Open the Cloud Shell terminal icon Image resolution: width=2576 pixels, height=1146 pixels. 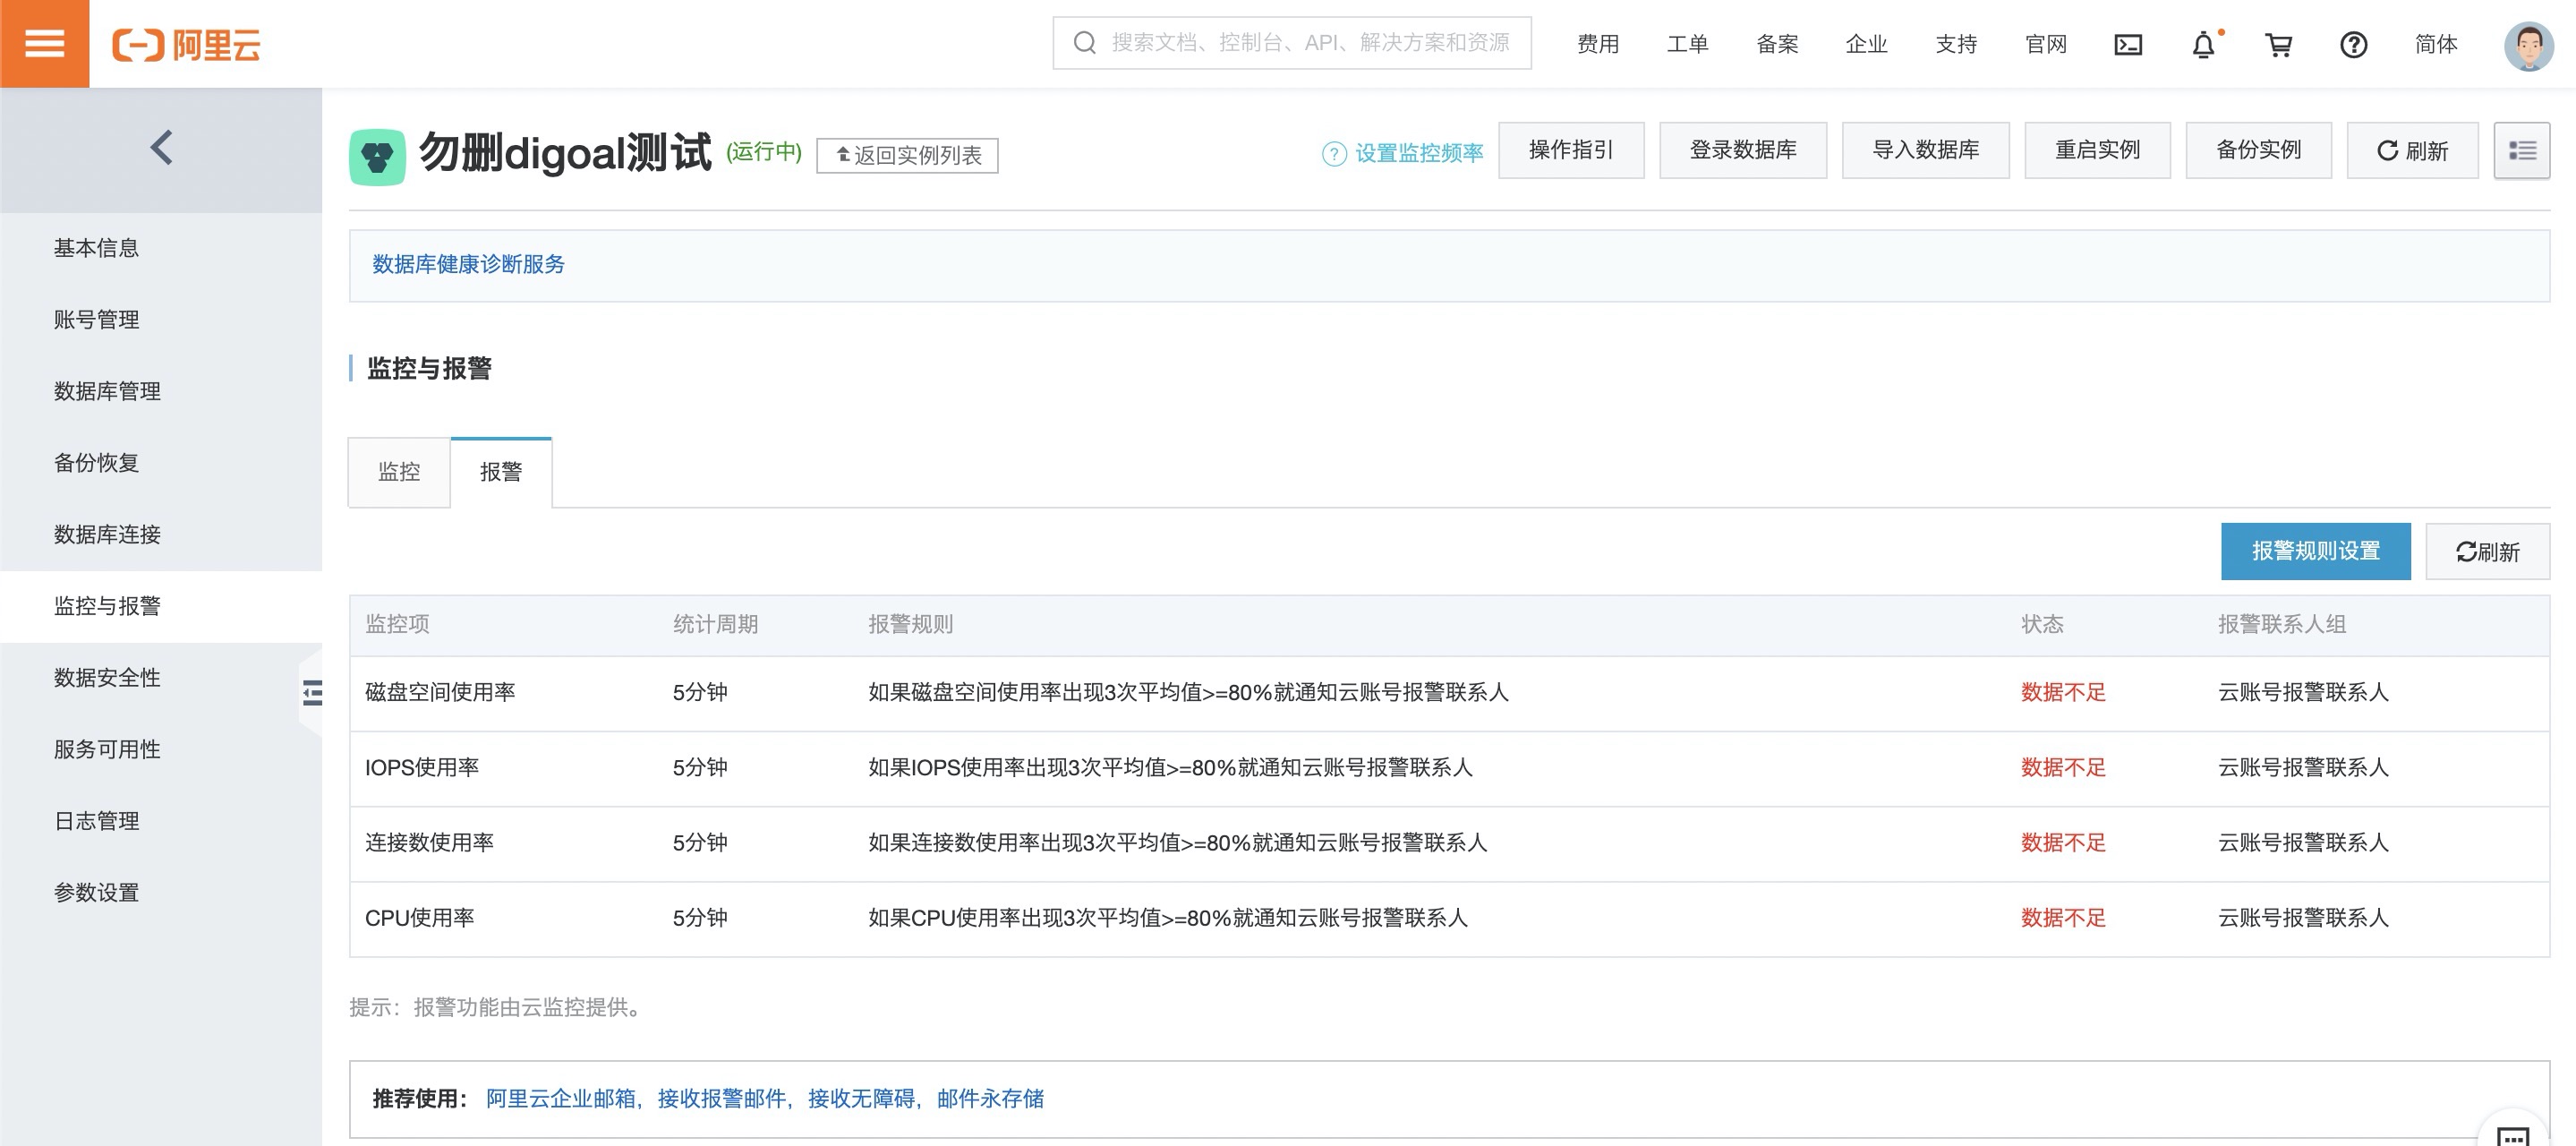click(x=2127, y=44)
